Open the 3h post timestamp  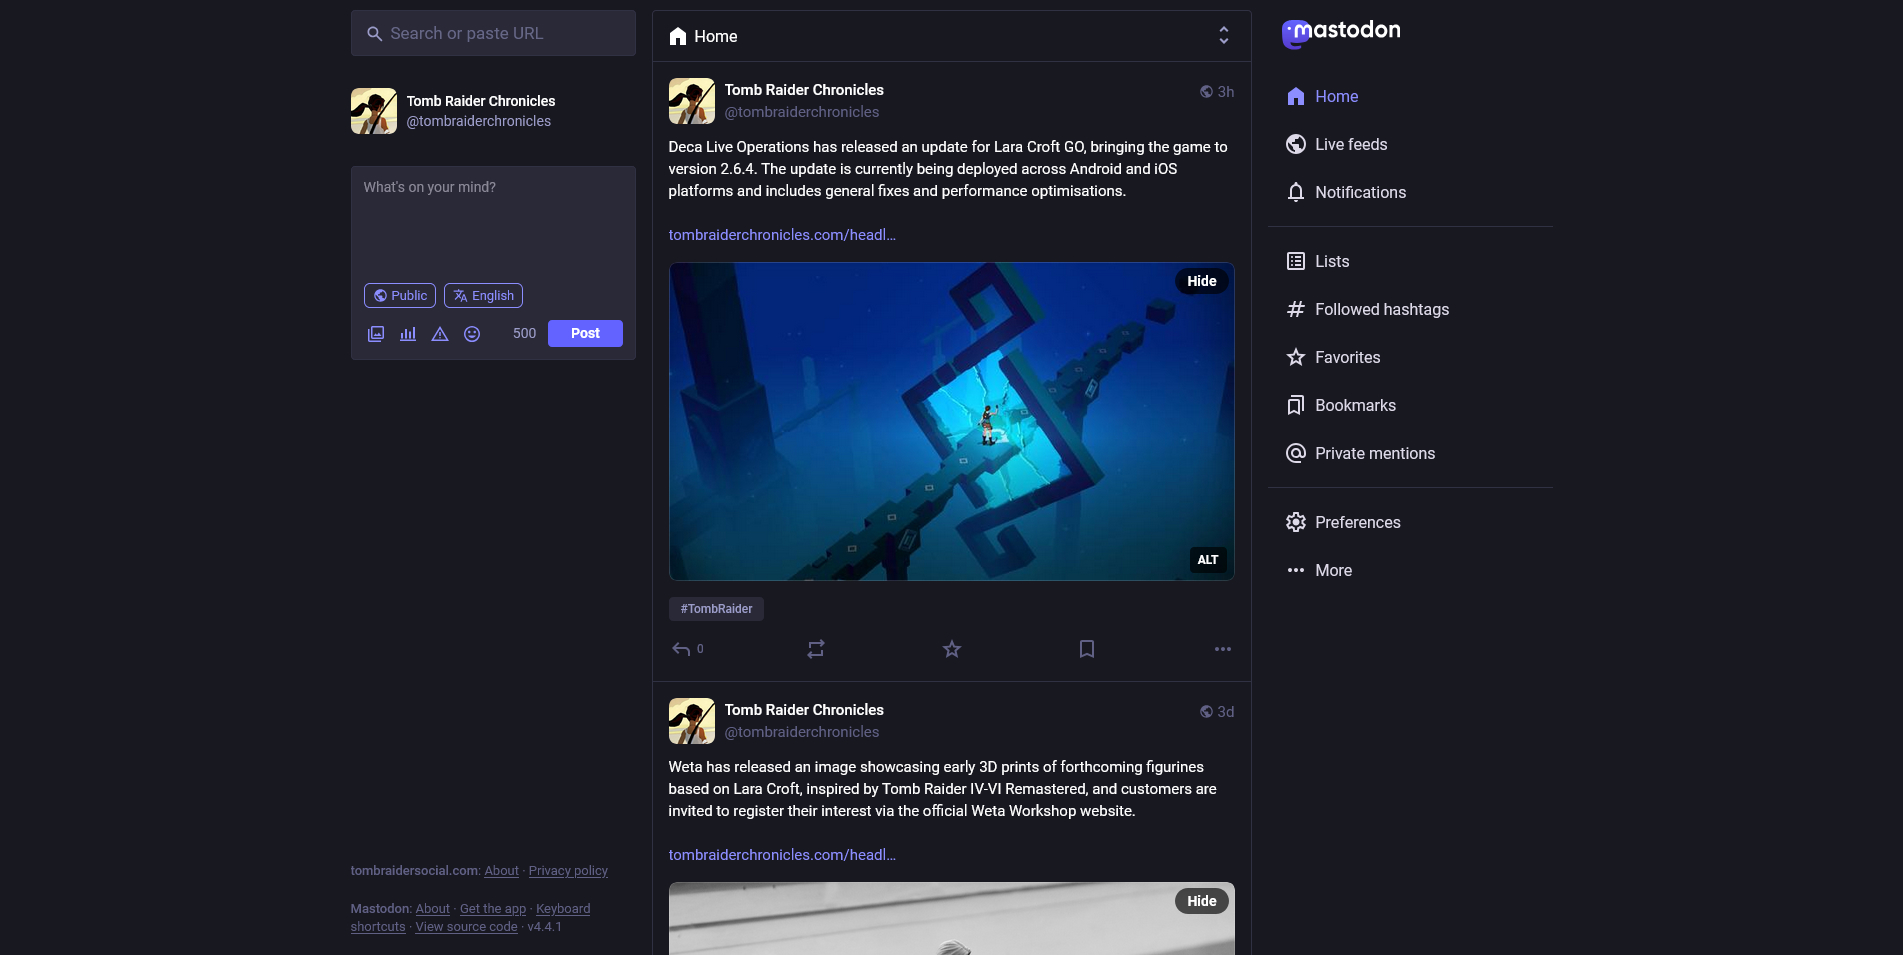tap(1226, 92)
